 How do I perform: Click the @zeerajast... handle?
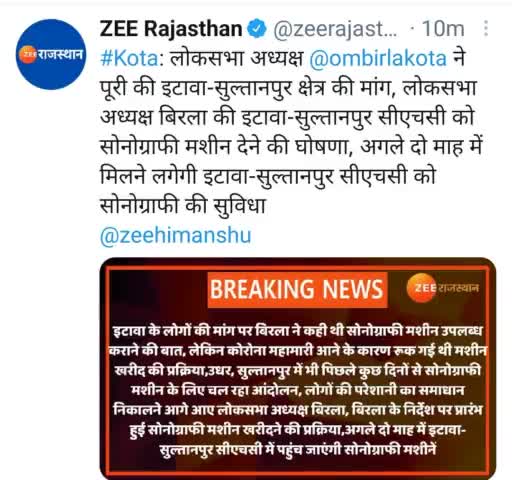335,29
